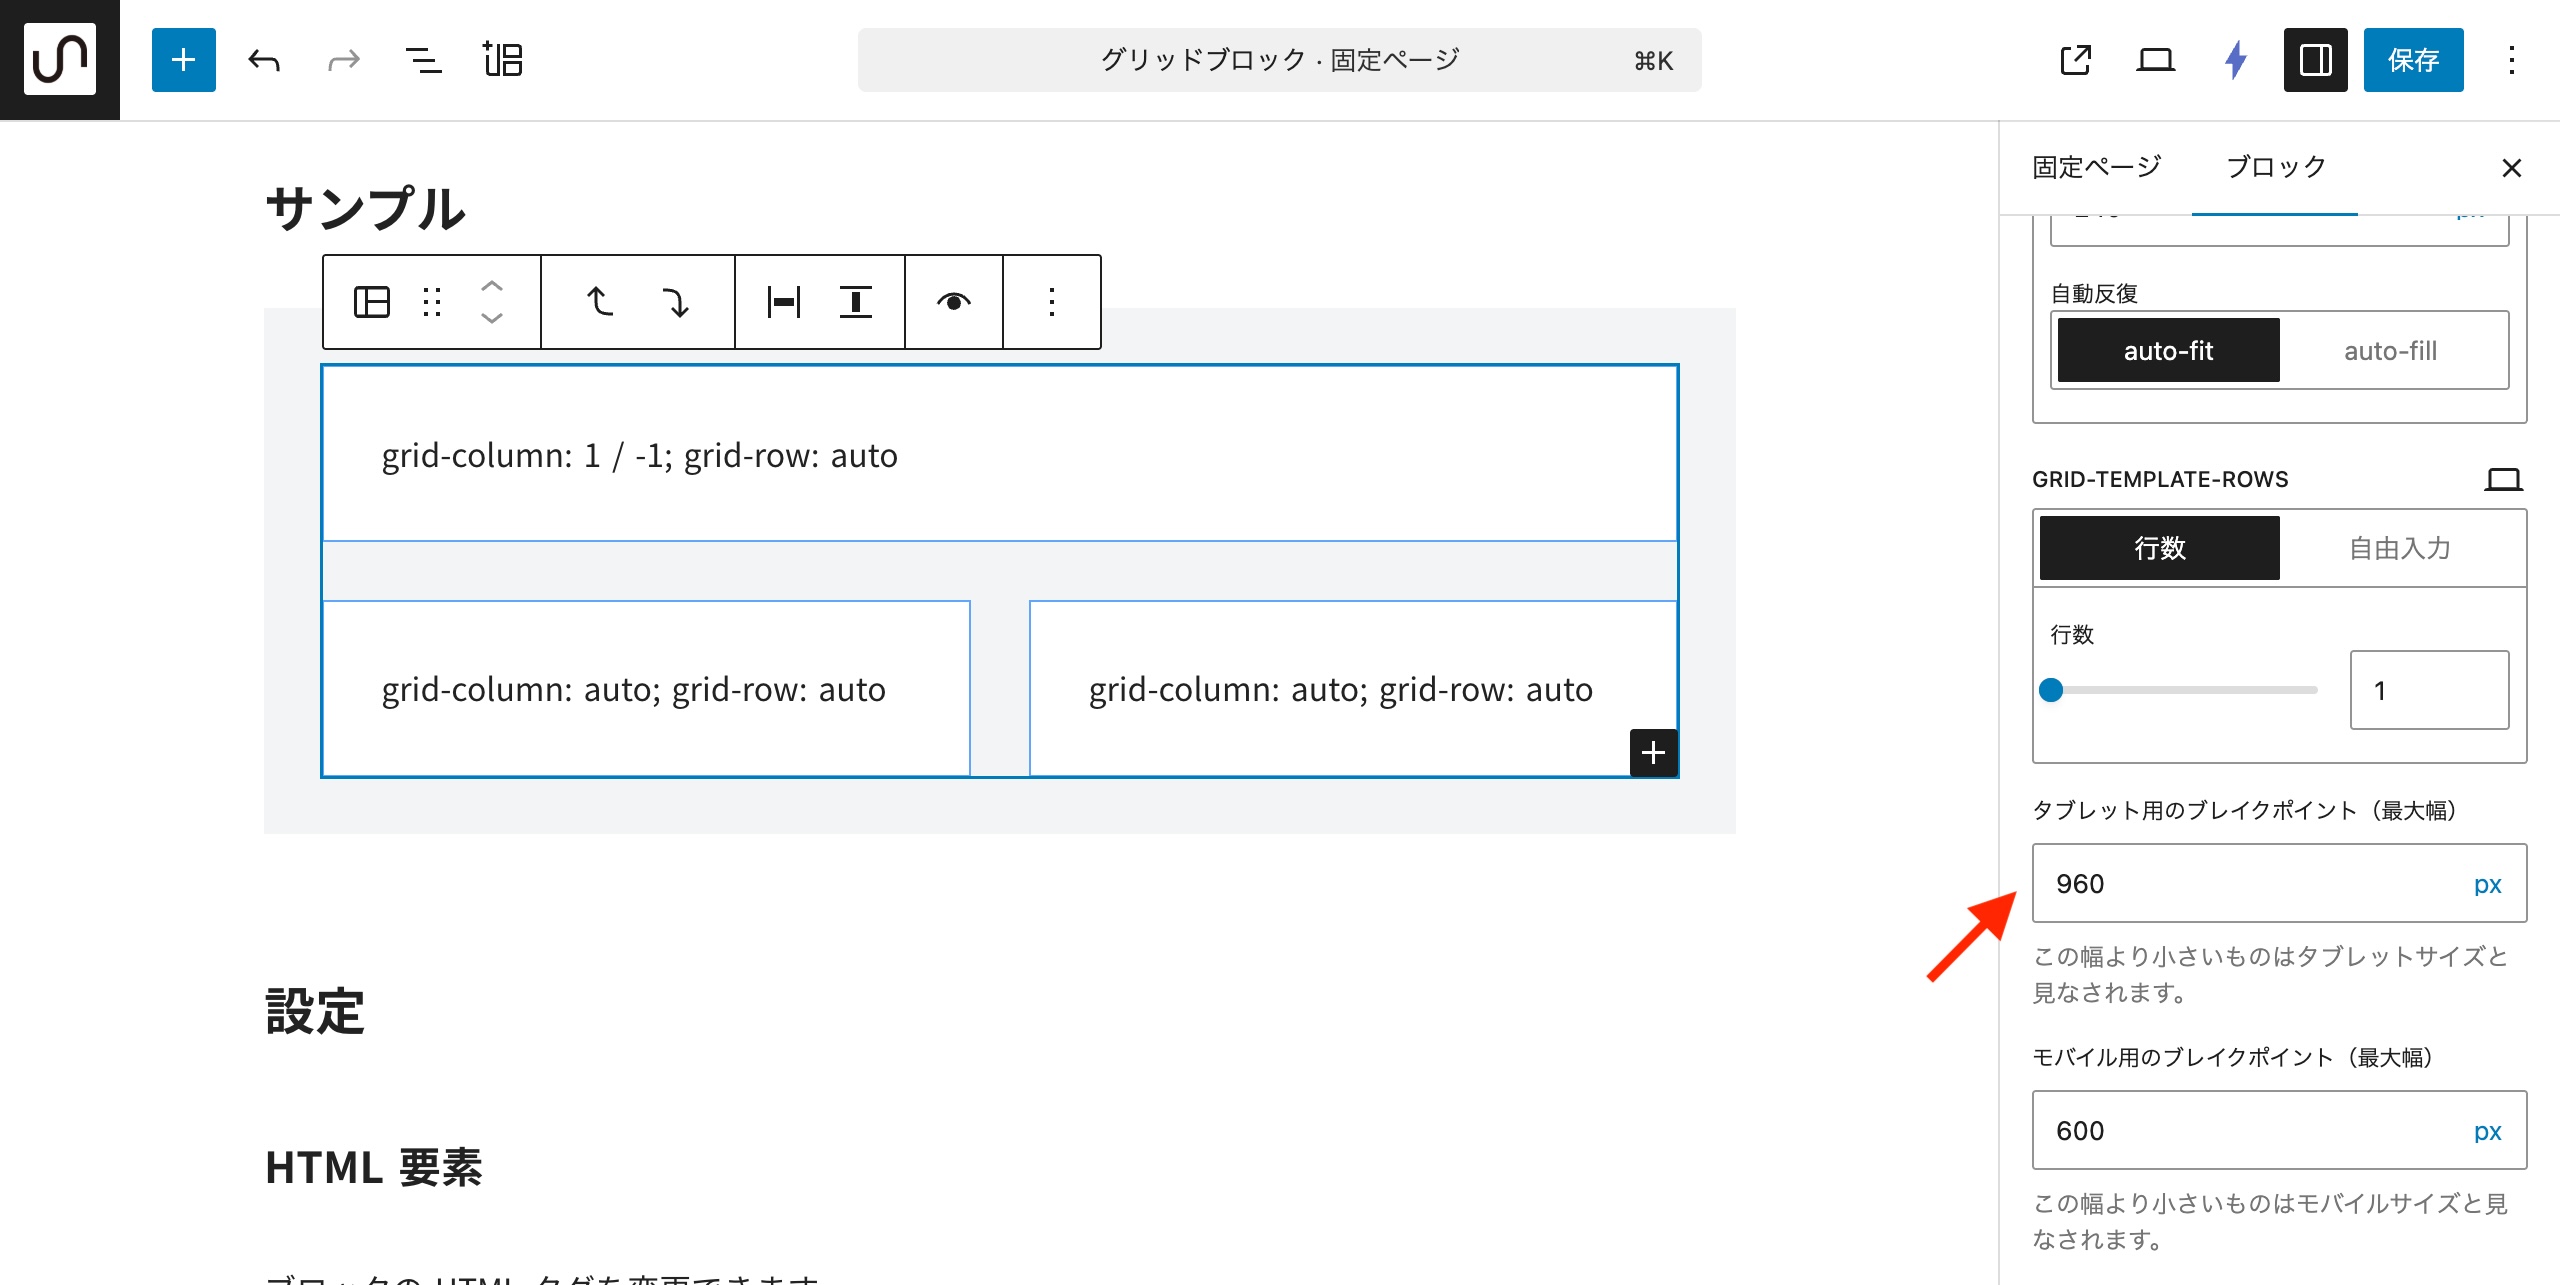2560x1285 pixels.
Task: Toggle the settings sidebar panel
Action: point(2315,60)
